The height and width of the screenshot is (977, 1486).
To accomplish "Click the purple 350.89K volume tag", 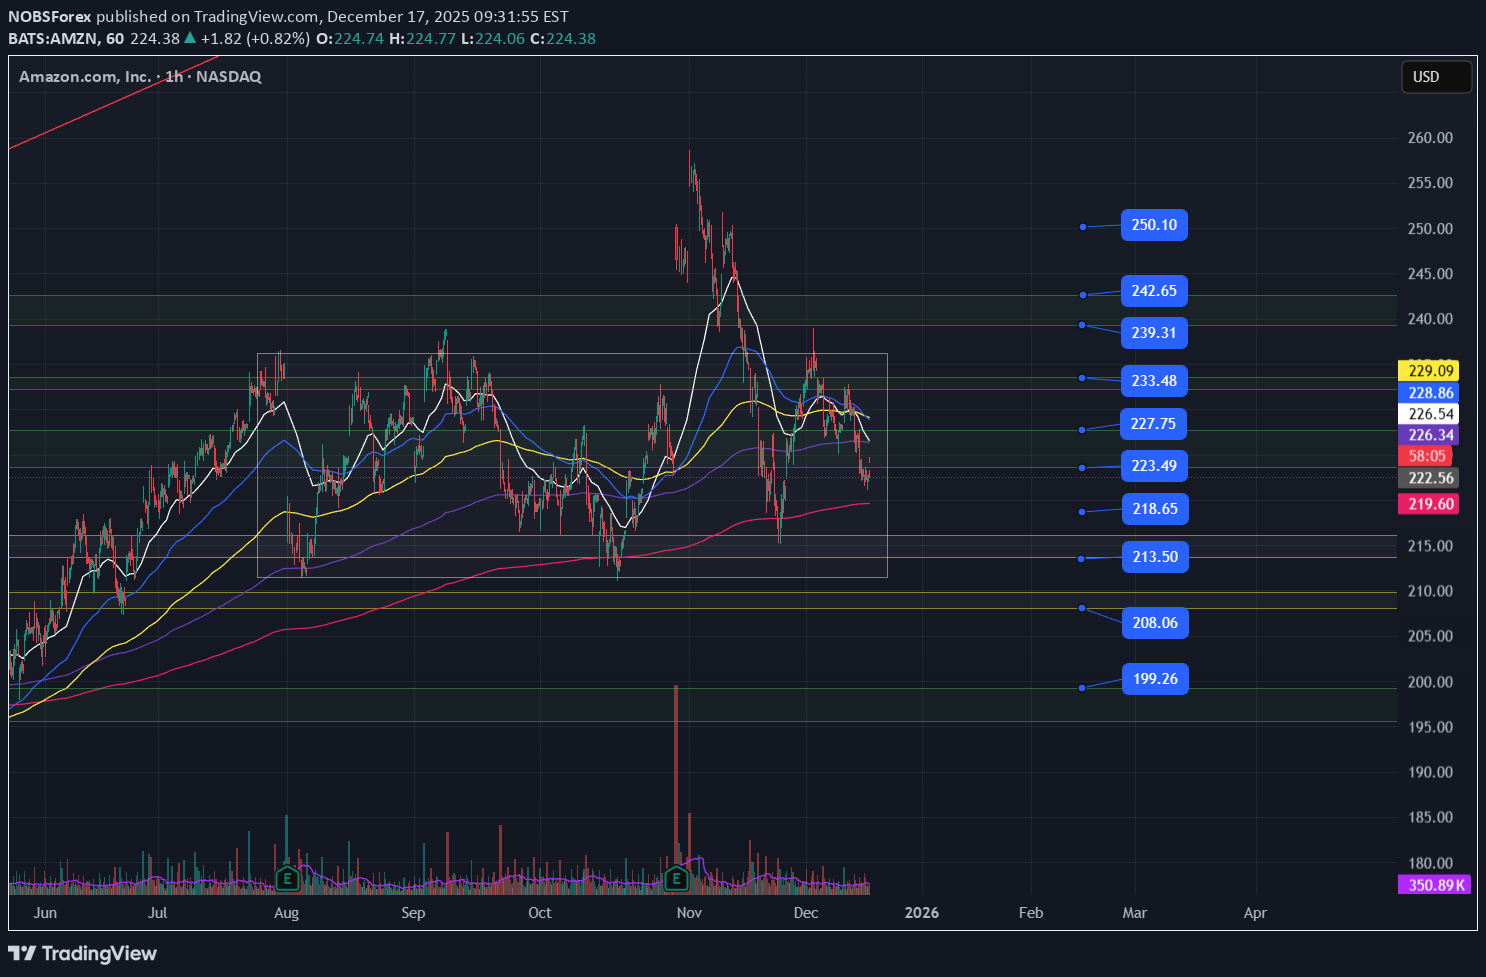I will coord(1436,885).
